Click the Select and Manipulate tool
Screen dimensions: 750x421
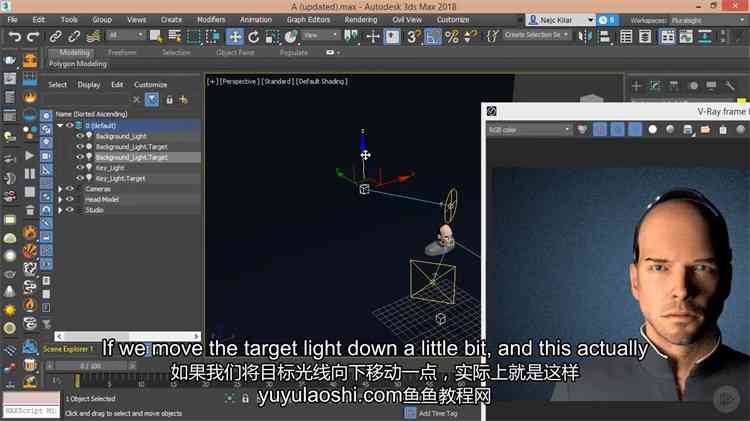pyautogui.click(x=373, y=36)
